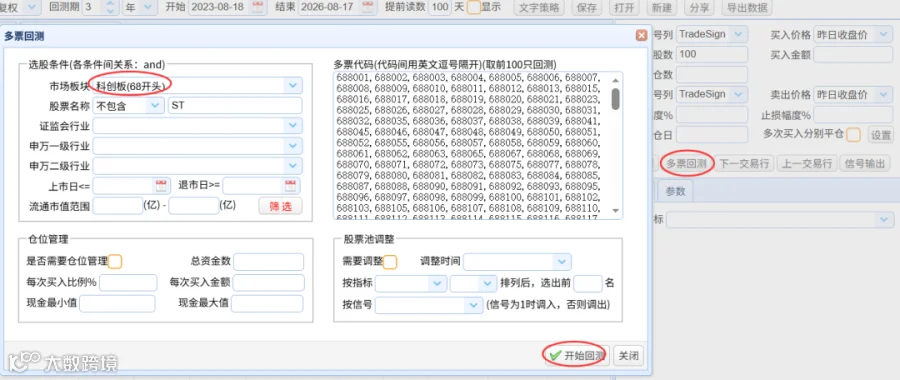The width and height of the screenshot is (900, 380).
Task: Open the end date calendar picker
Action: point(368,7)
